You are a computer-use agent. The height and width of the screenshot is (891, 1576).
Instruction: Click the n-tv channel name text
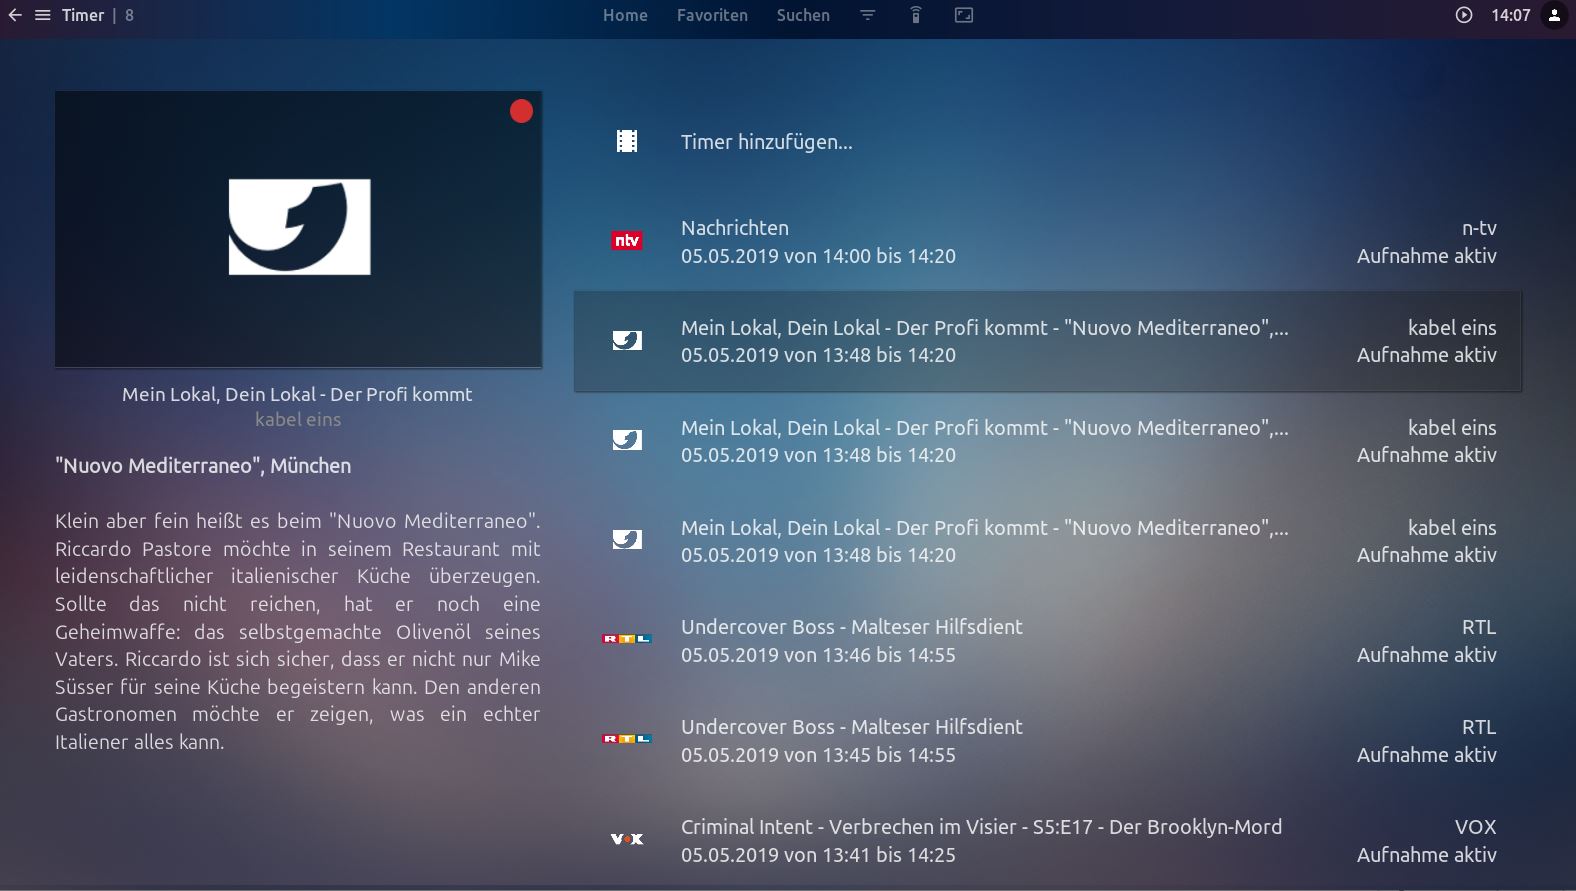coord(1479,228)
